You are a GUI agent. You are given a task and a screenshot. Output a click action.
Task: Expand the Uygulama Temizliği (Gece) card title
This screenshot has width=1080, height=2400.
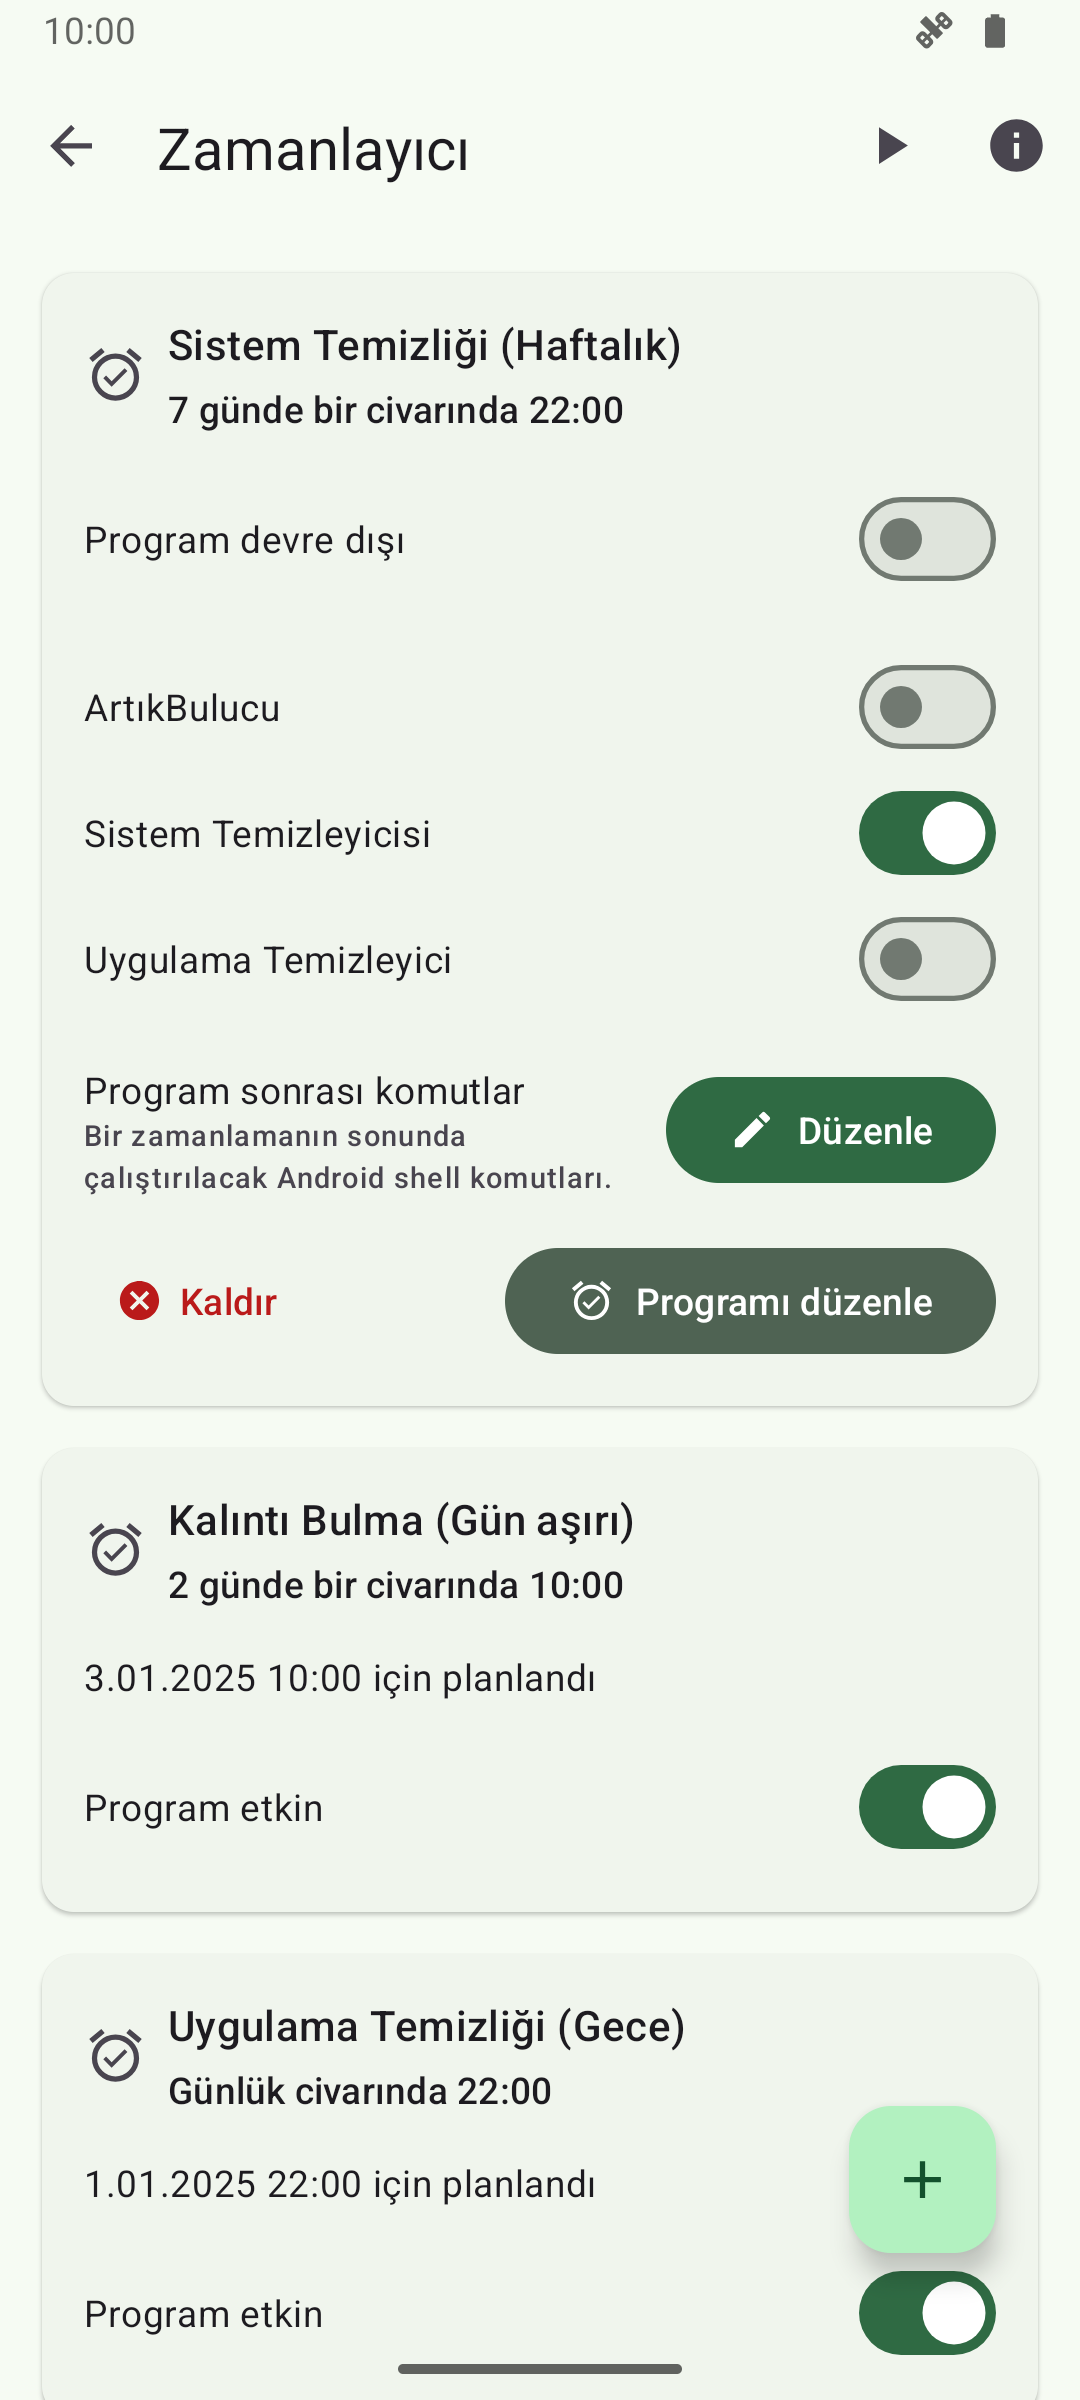[426, 2027]
